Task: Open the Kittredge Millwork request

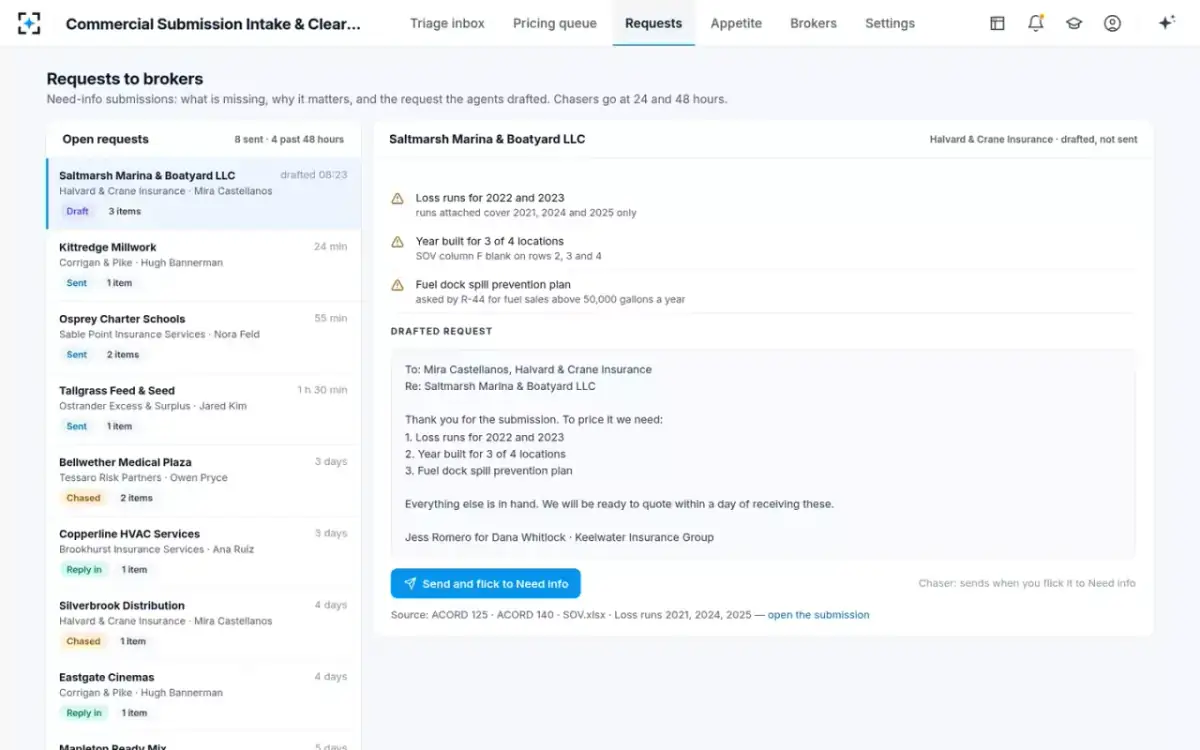Action: pos(204,265)
